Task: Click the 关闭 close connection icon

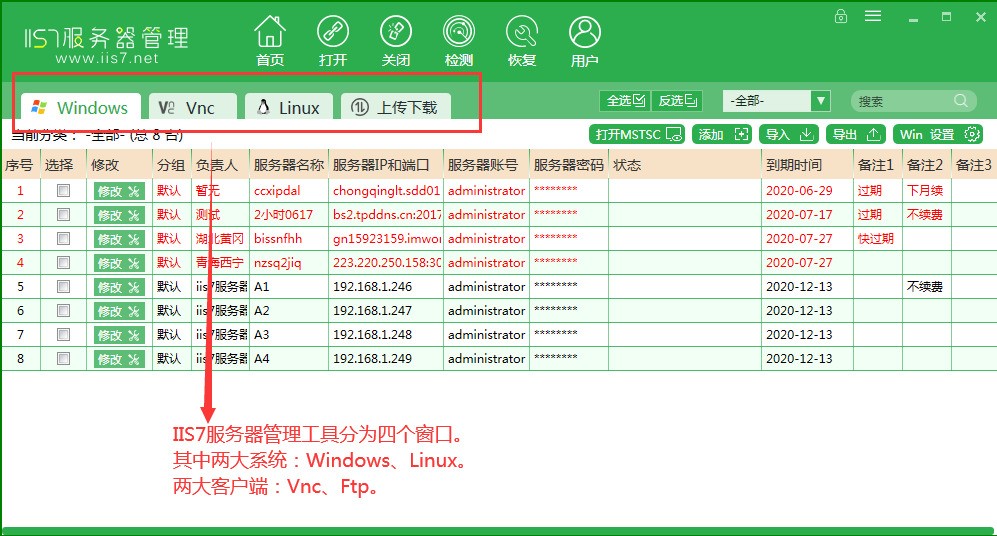Action: coord(396,33)
